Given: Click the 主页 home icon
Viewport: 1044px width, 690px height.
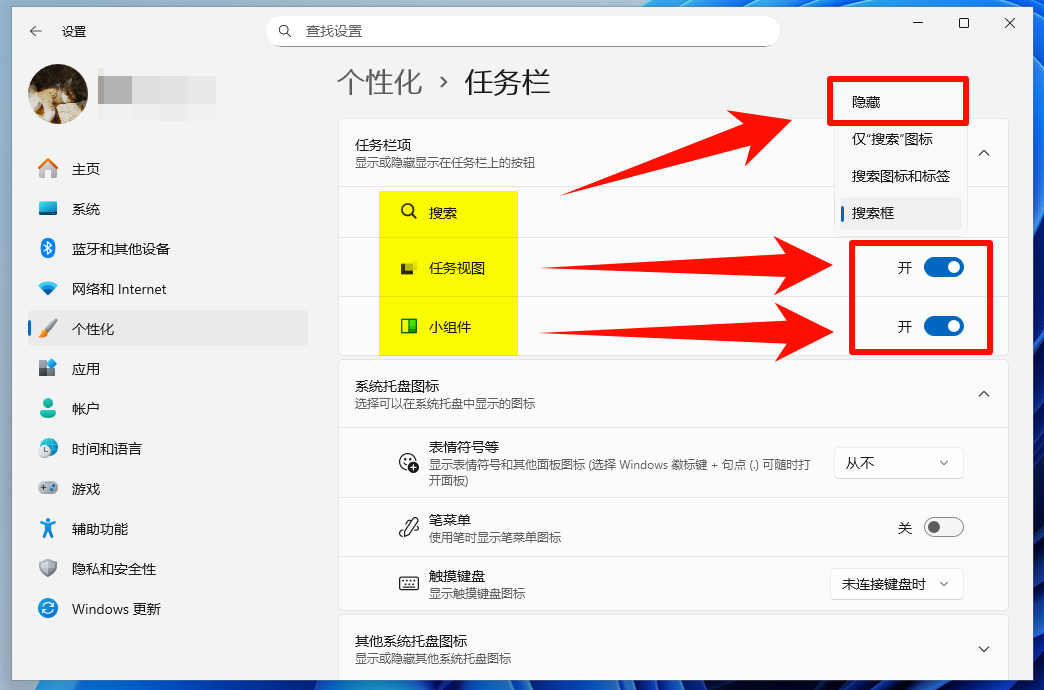Looking at the screenshot, I should point(48,169).
